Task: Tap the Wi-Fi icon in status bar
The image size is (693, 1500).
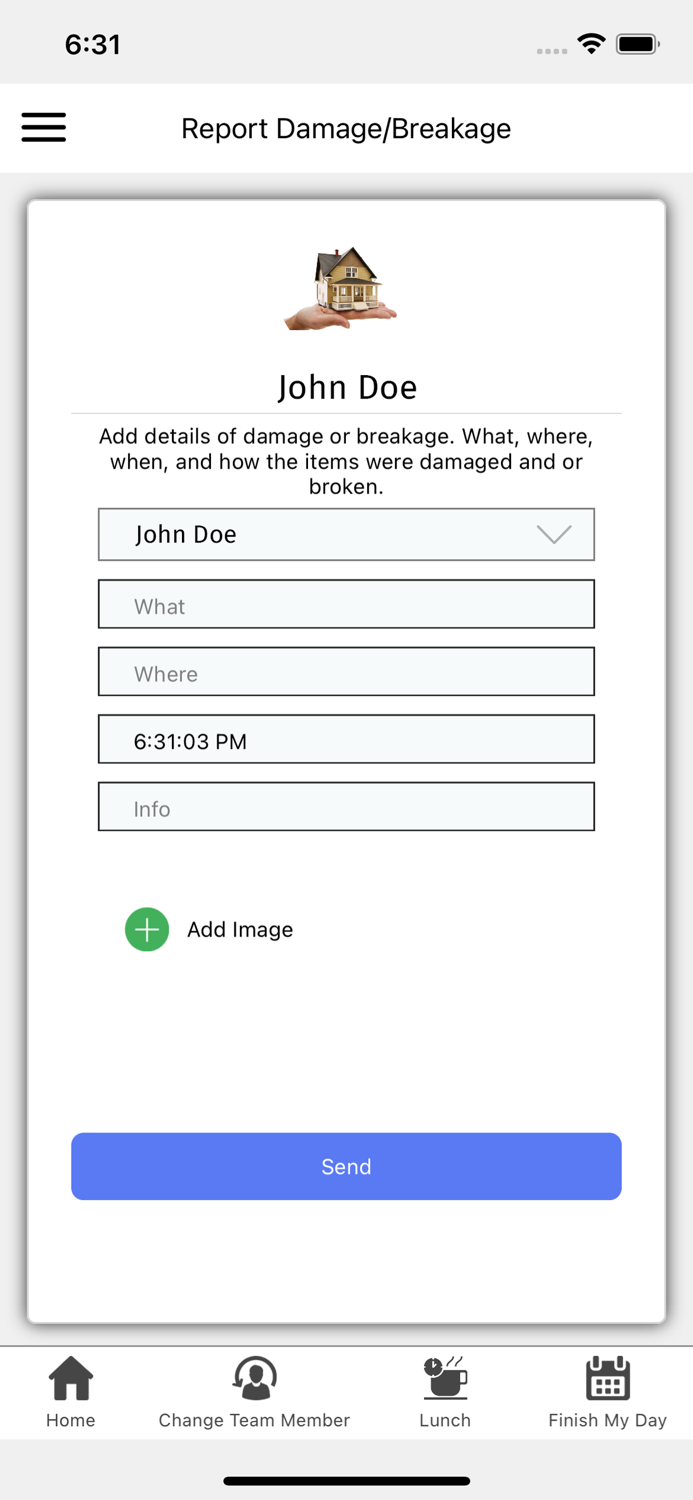Action: pyautogui.click(x=590, y=43)
